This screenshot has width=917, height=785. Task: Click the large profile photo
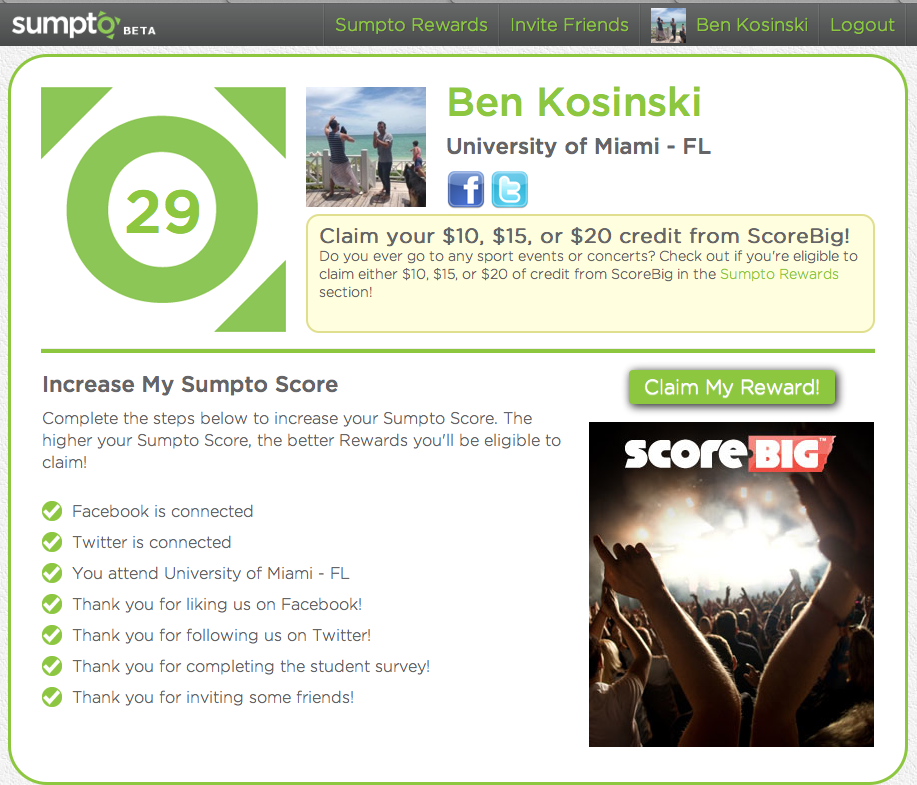[x=366, y=147]
